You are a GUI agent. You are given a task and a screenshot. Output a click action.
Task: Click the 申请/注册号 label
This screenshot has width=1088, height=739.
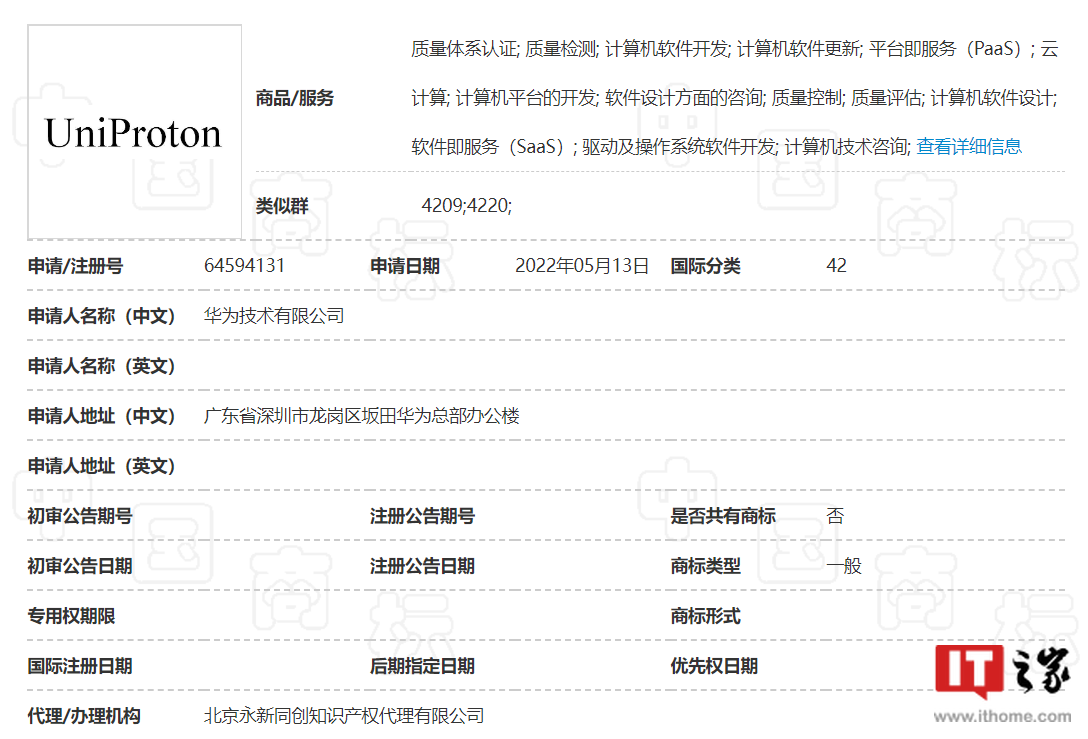coord(76,266)
